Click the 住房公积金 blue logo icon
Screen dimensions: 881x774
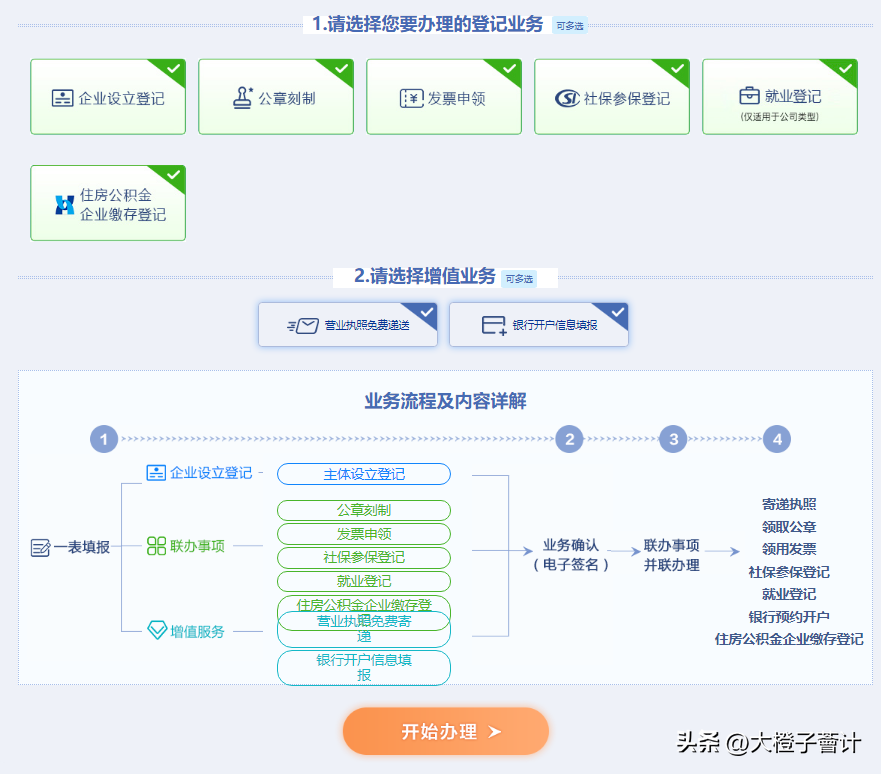pyautogui.click(x=65, y=205)
